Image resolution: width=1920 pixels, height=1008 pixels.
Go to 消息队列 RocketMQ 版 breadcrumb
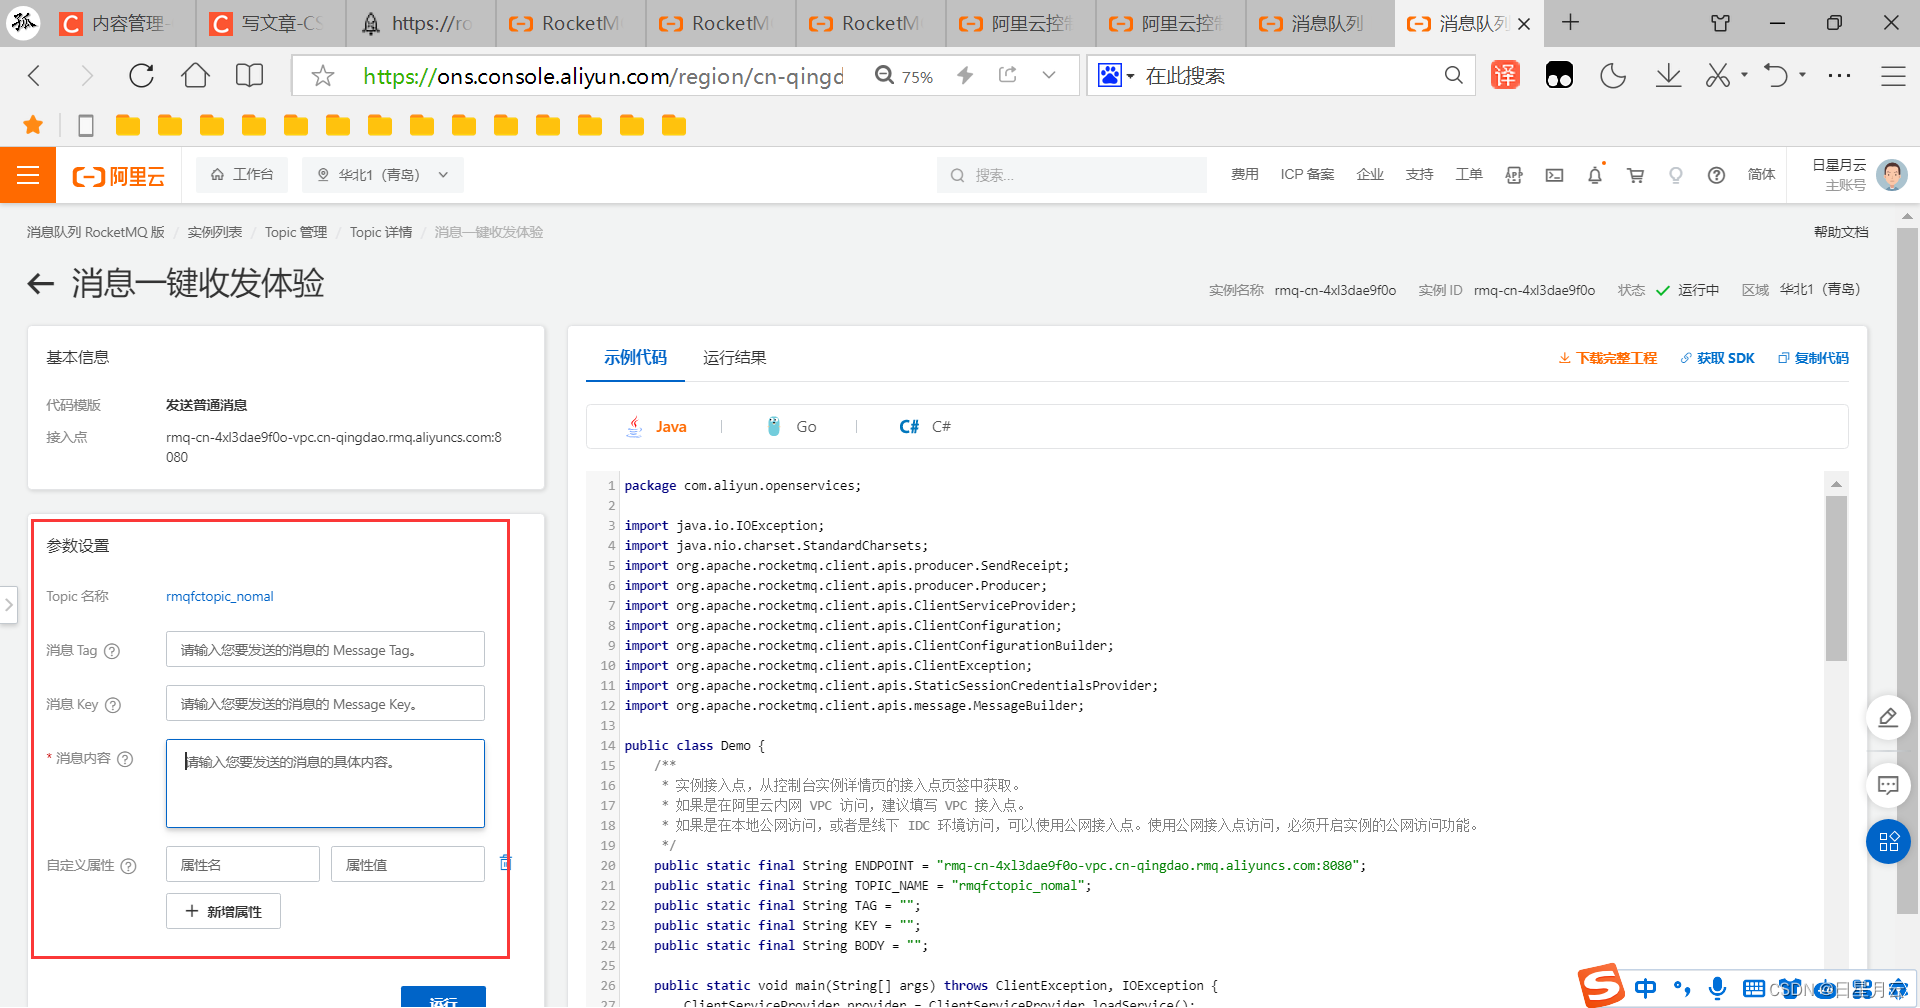(x=95, y=232)
